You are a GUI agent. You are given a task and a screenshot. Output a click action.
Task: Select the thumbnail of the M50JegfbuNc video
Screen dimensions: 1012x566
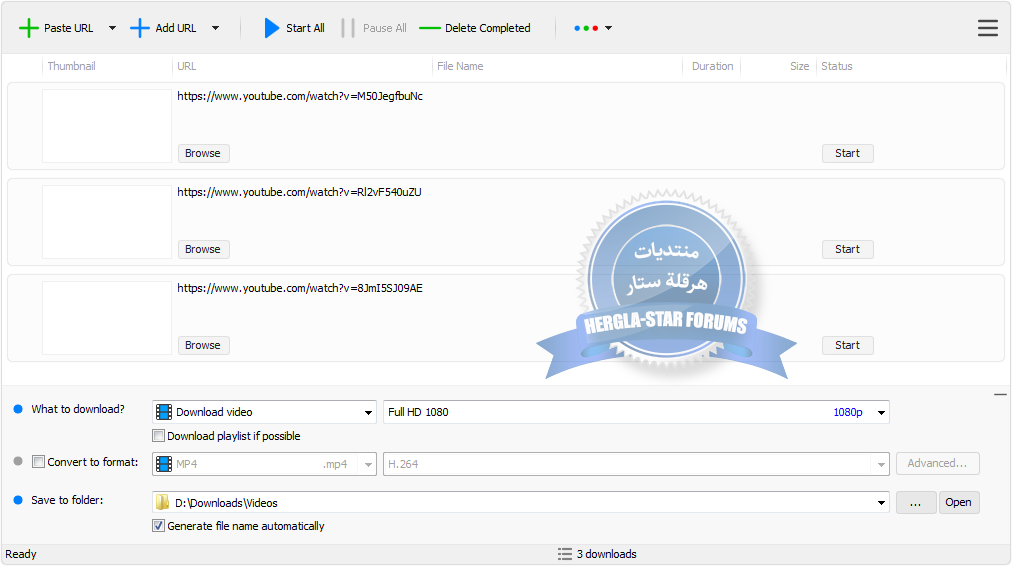(106, 126)
